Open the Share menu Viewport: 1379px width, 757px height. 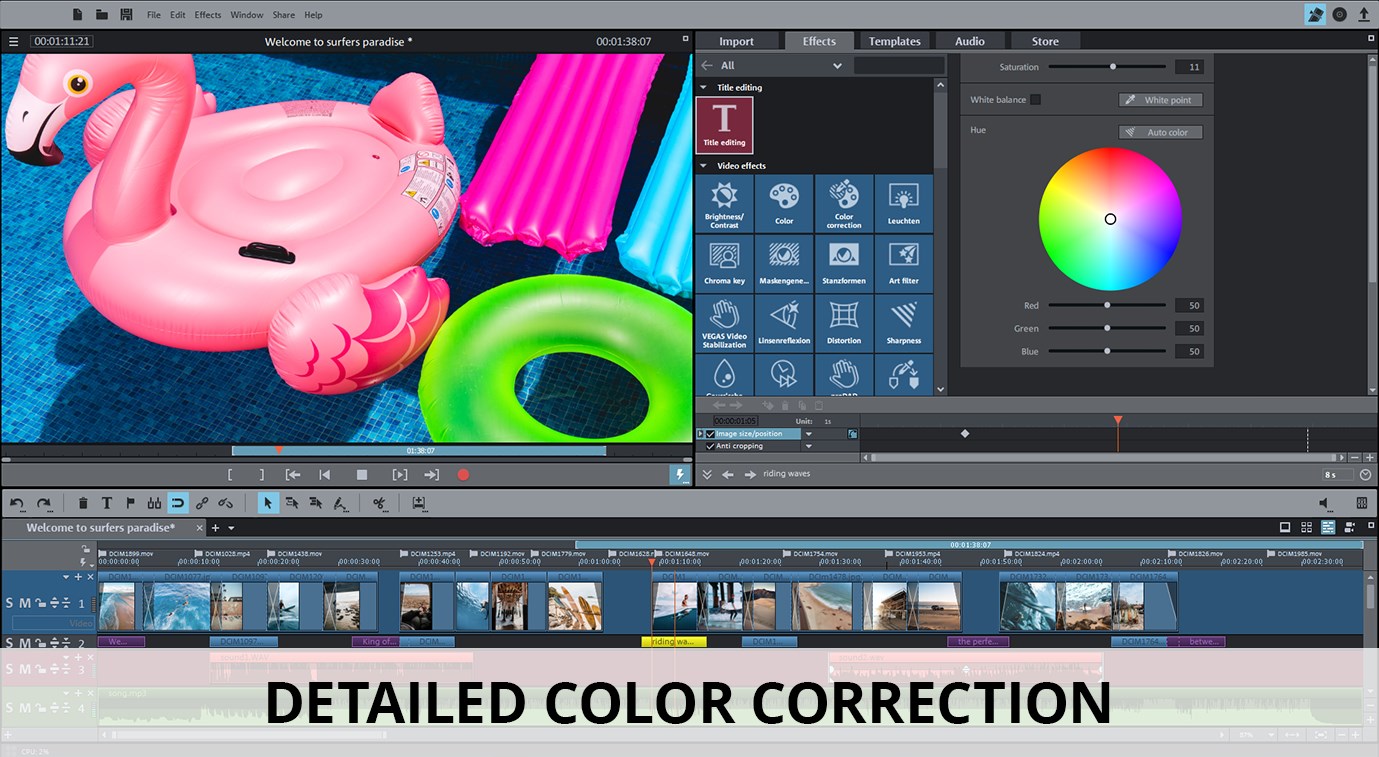click(x=283, y=14)
